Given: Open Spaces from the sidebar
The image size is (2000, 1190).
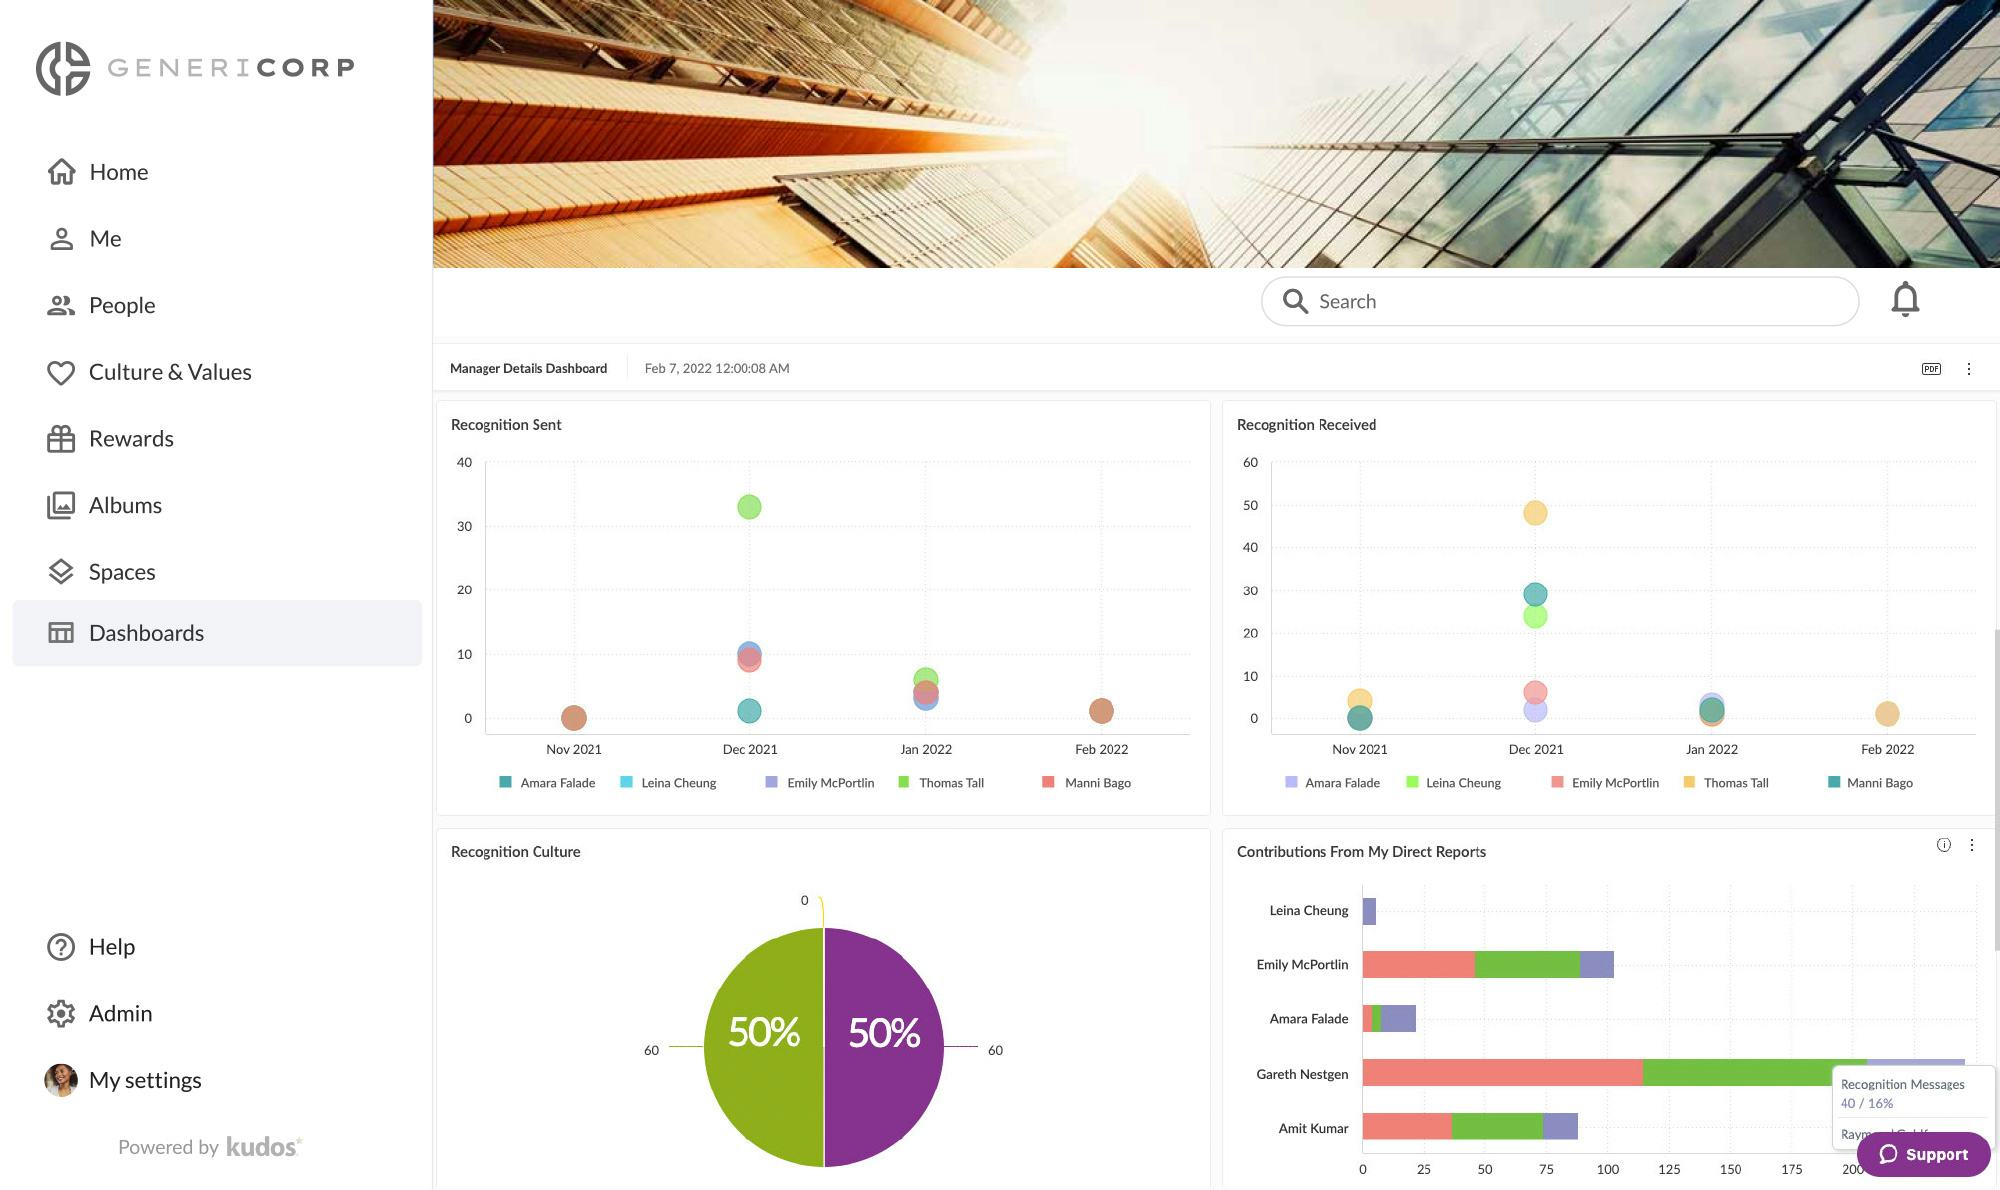Looking at the screenshot, I should [121, 572].
